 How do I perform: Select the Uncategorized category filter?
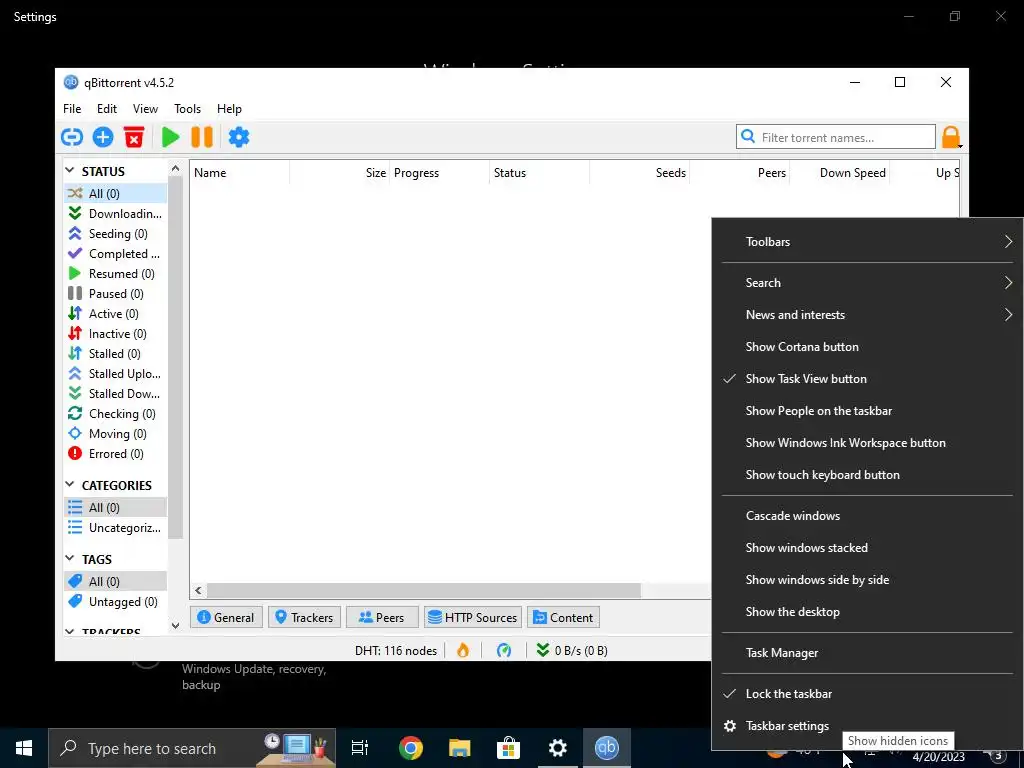(115, 528)
